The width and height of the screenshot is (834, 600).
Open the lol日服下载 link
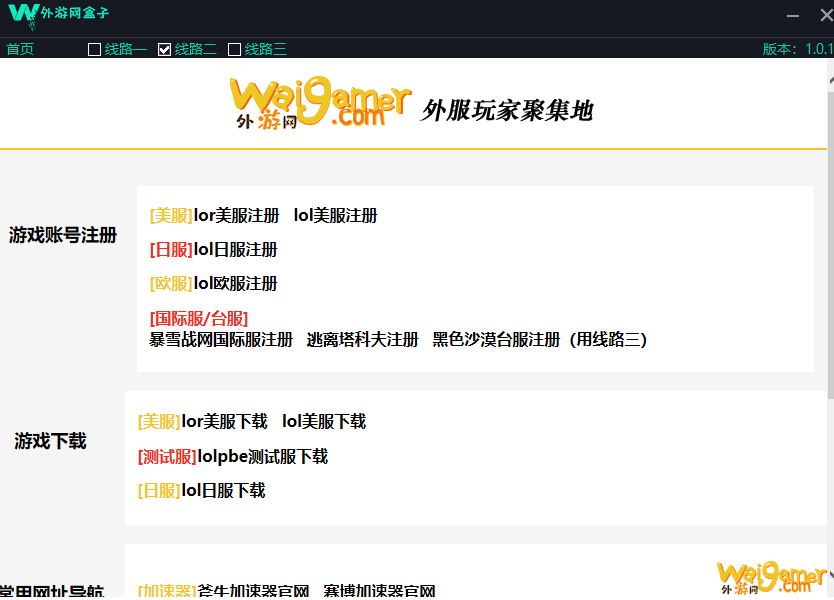coord(223,490)
